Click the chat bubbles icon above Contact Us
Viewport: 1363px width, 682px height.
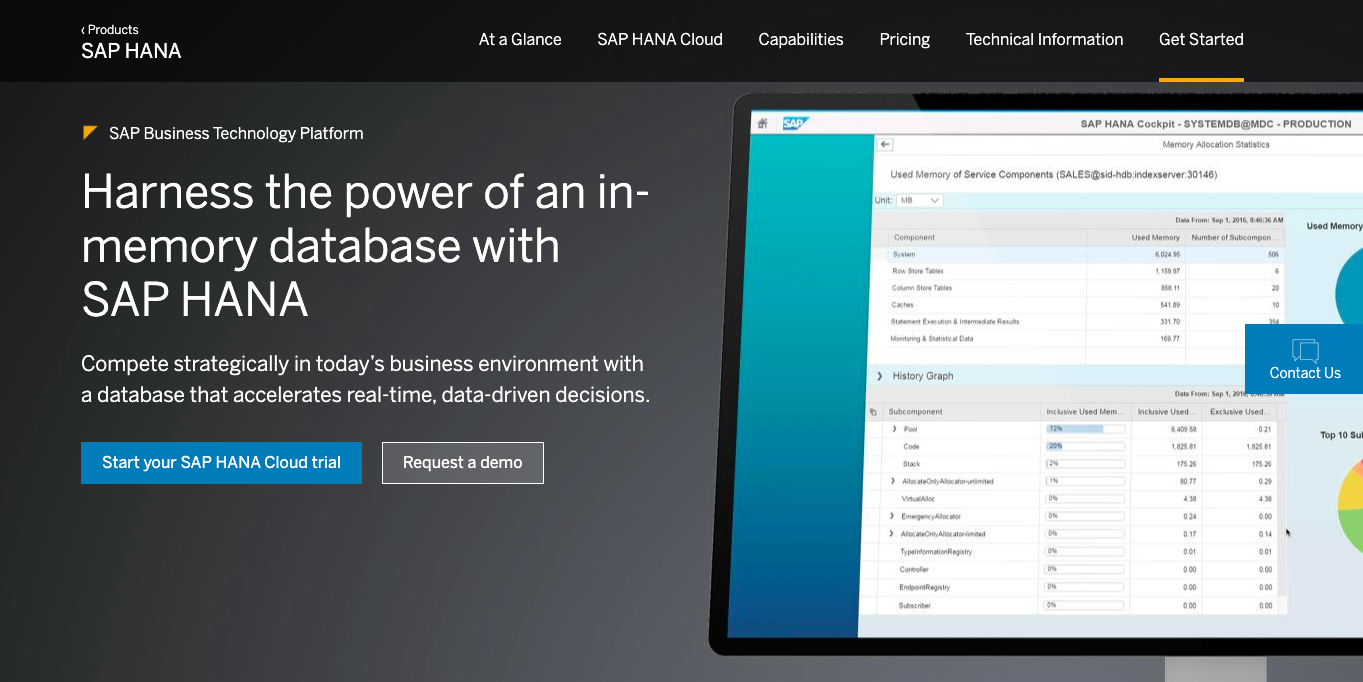(x=1305, y=350)
